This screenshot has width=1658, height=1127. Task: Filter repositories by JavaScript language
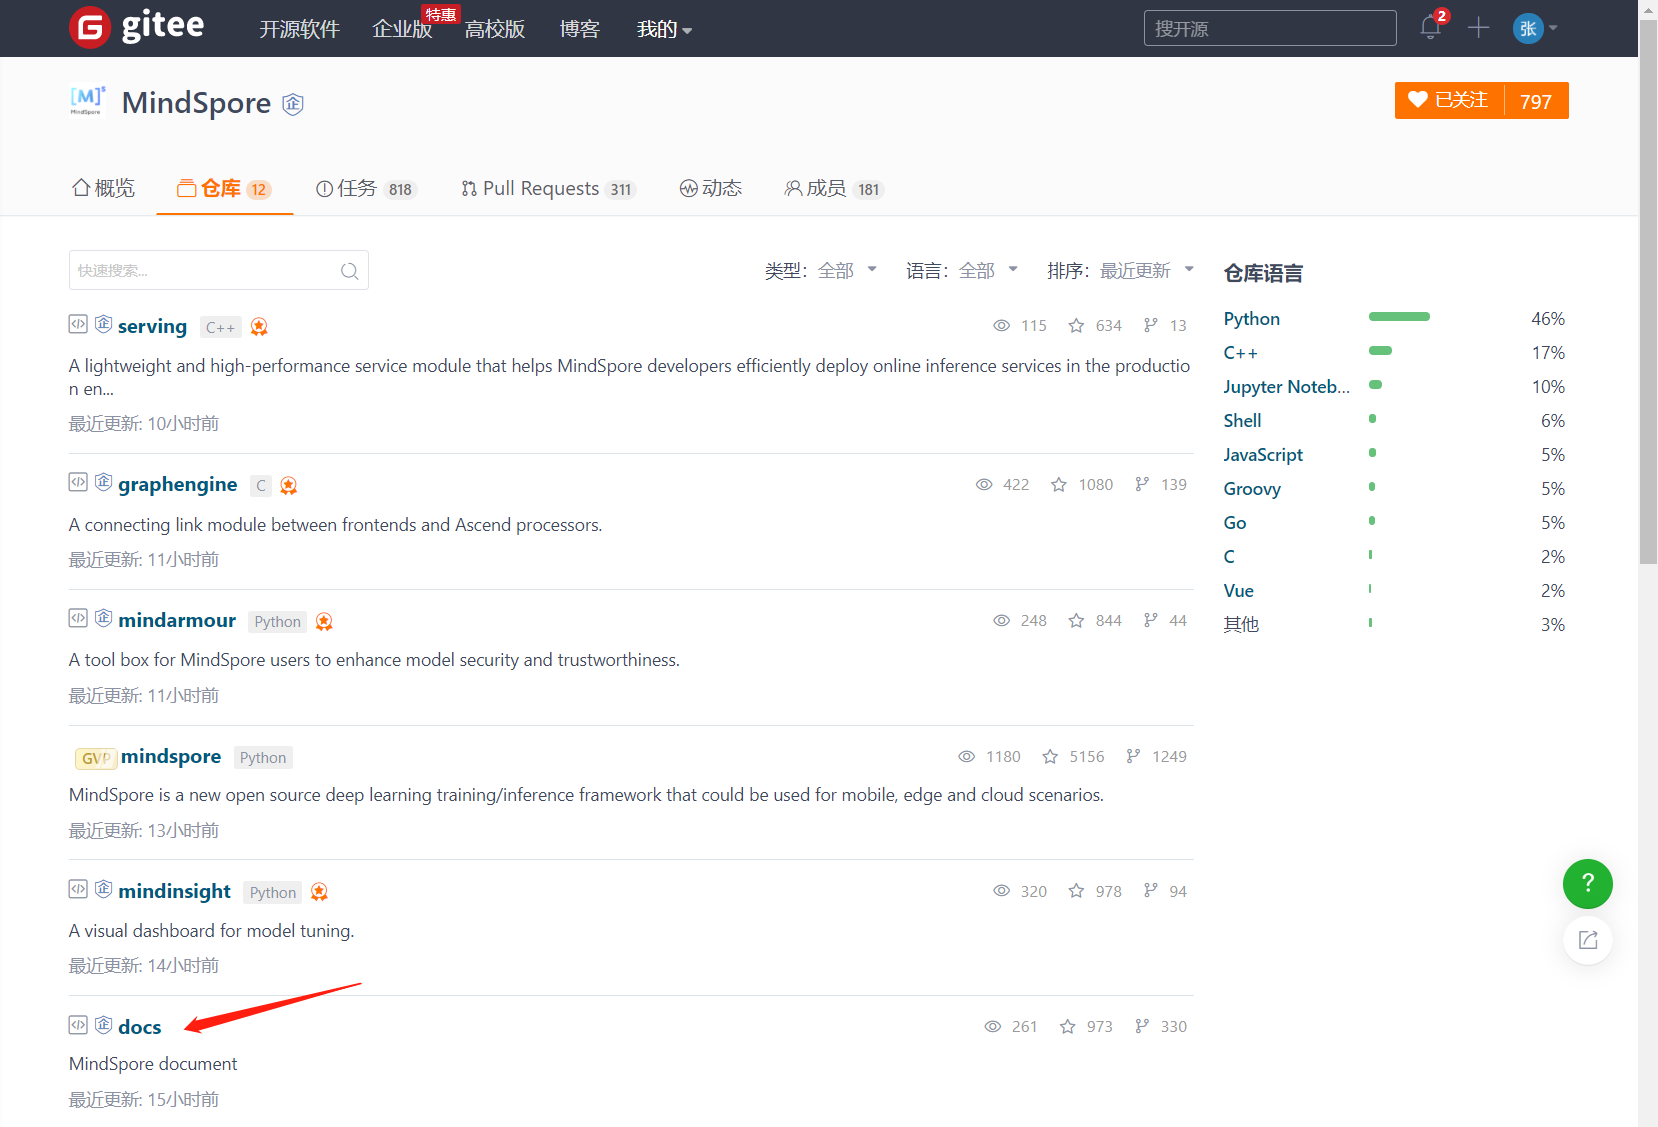(x=1263, y=455)
